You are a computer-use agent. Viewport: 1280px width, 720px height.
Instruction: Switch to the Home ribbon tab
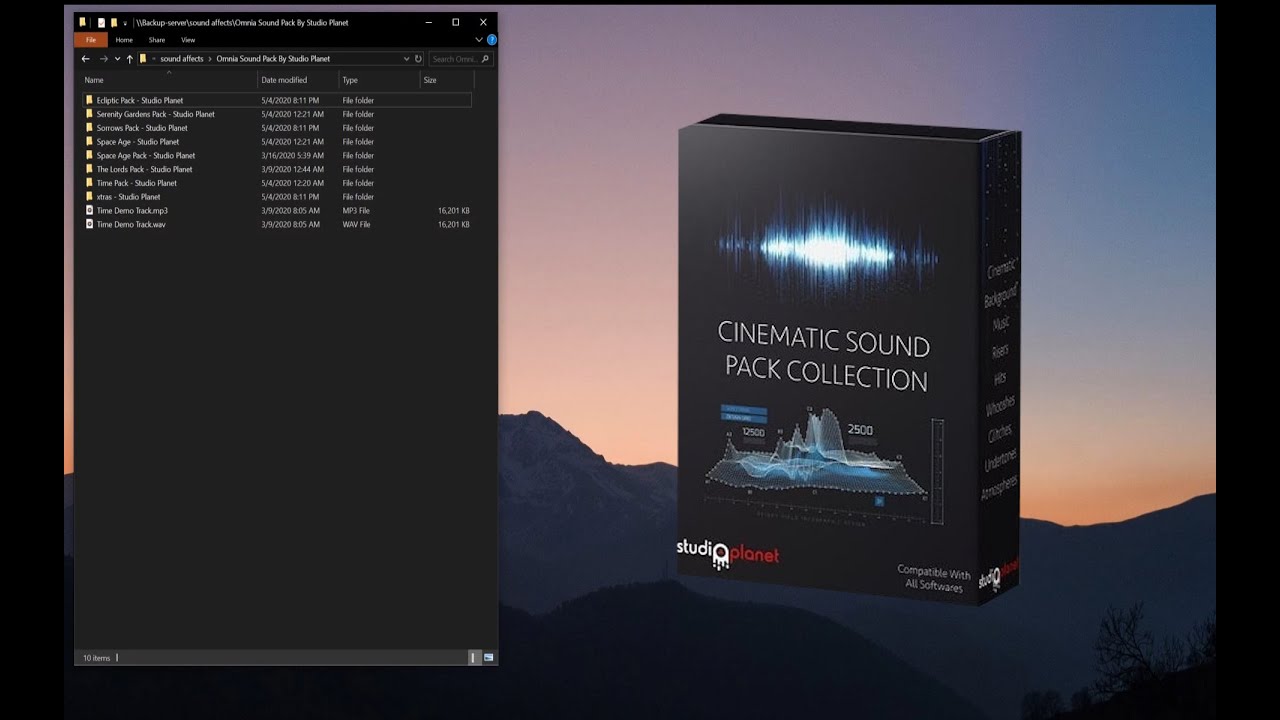[124, 40]
